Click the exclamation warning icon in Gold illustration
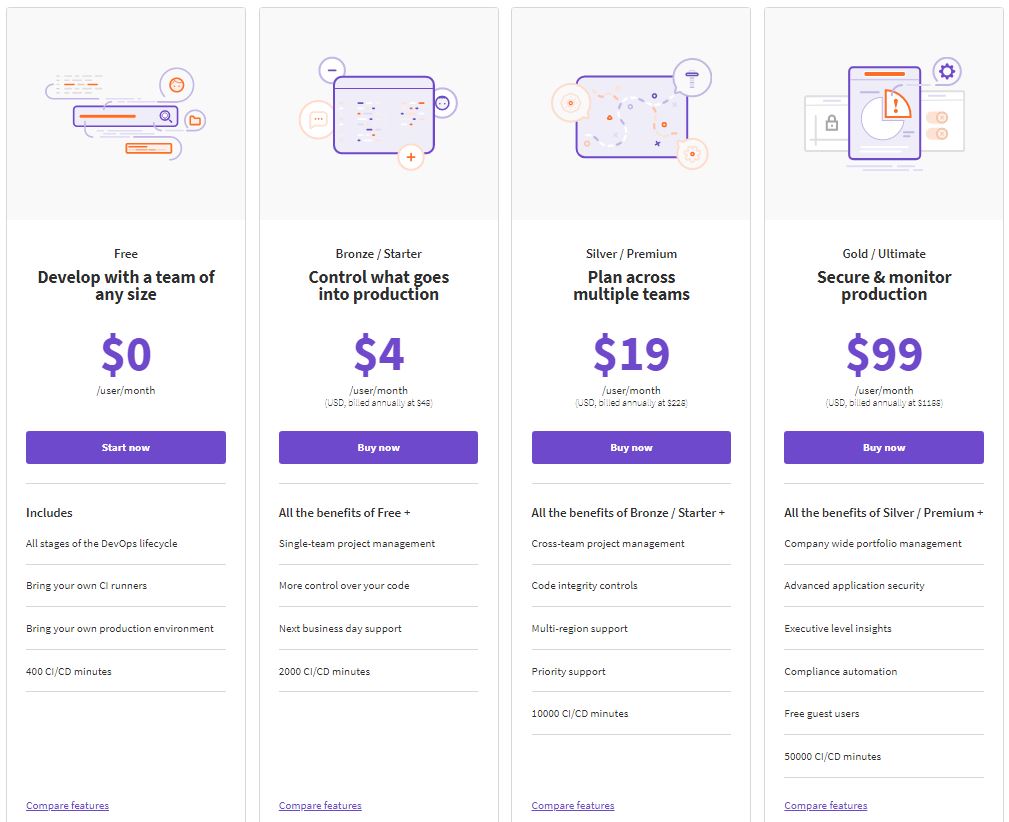Viewport: 1009px width, 822px height. tap(896, 103)
